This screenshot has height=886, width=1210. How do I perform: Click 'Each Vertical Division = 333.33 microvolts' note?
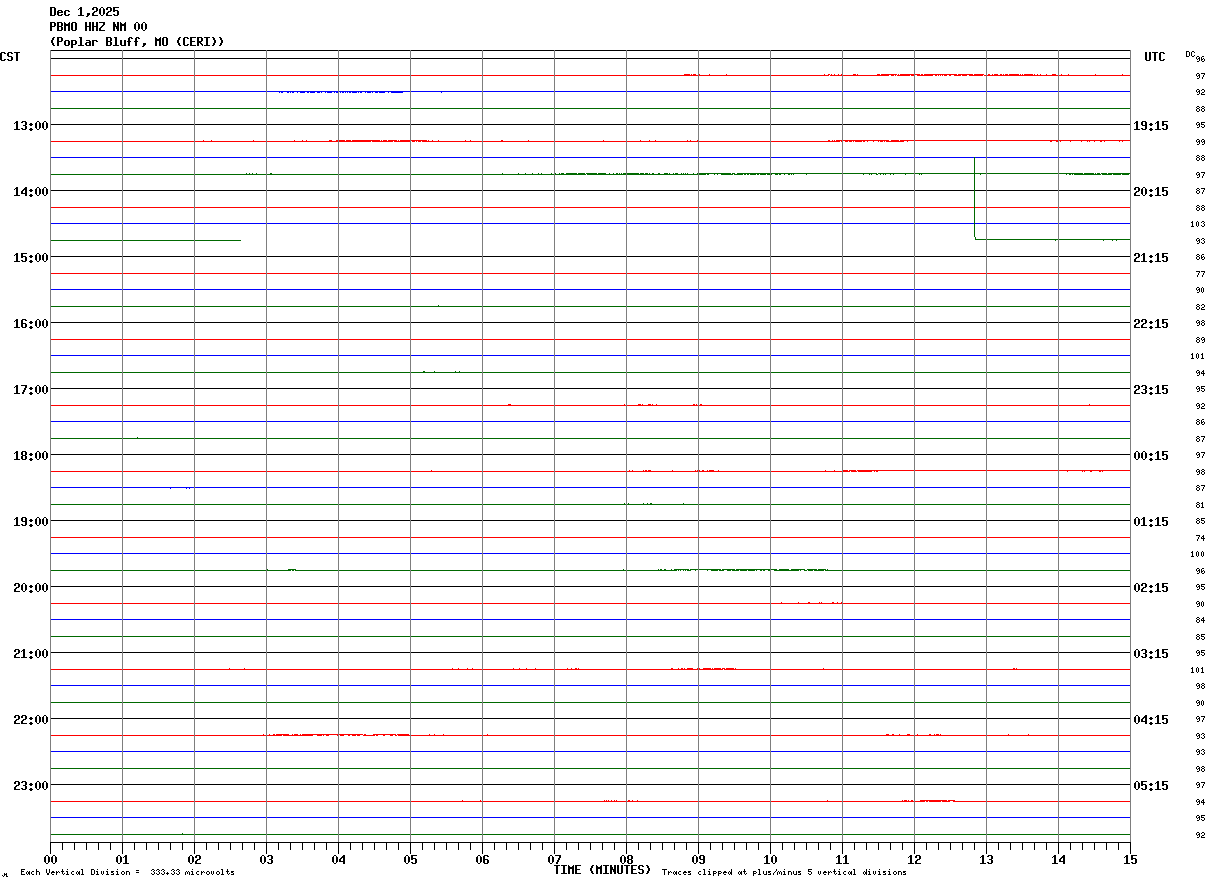pyautogui.click(x=128, y=873)
